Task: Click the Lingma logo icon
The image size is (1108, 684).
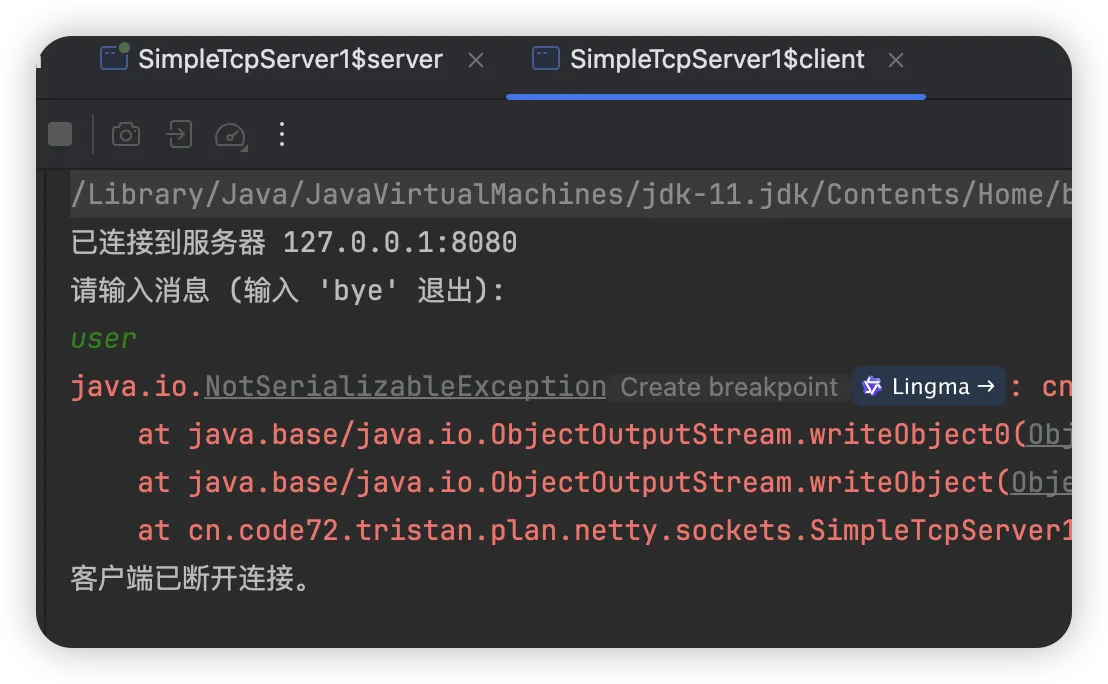Action: 872,387
